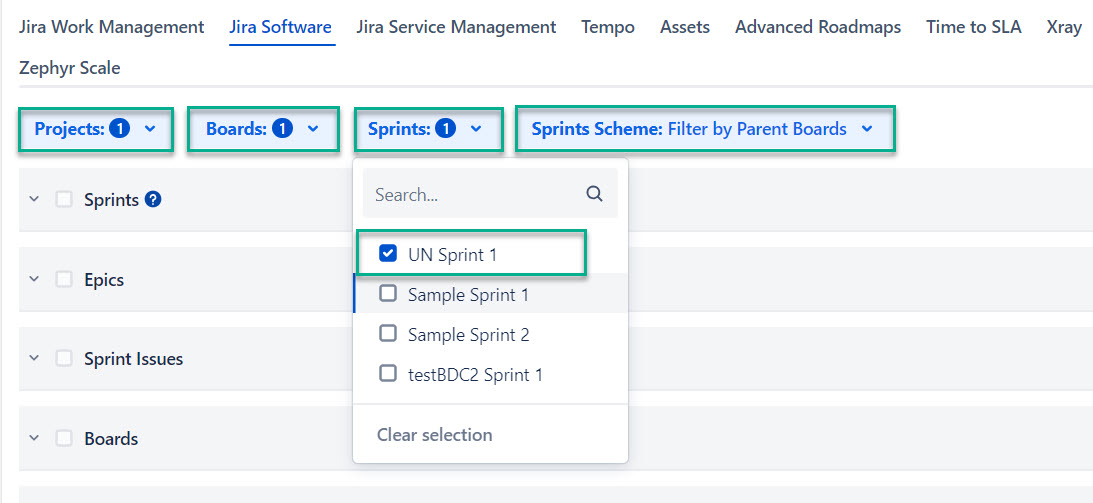Viewport: 1093px width, 503px height.
Task: Tick the Epics section checkbox
Action: coord(64,279)
